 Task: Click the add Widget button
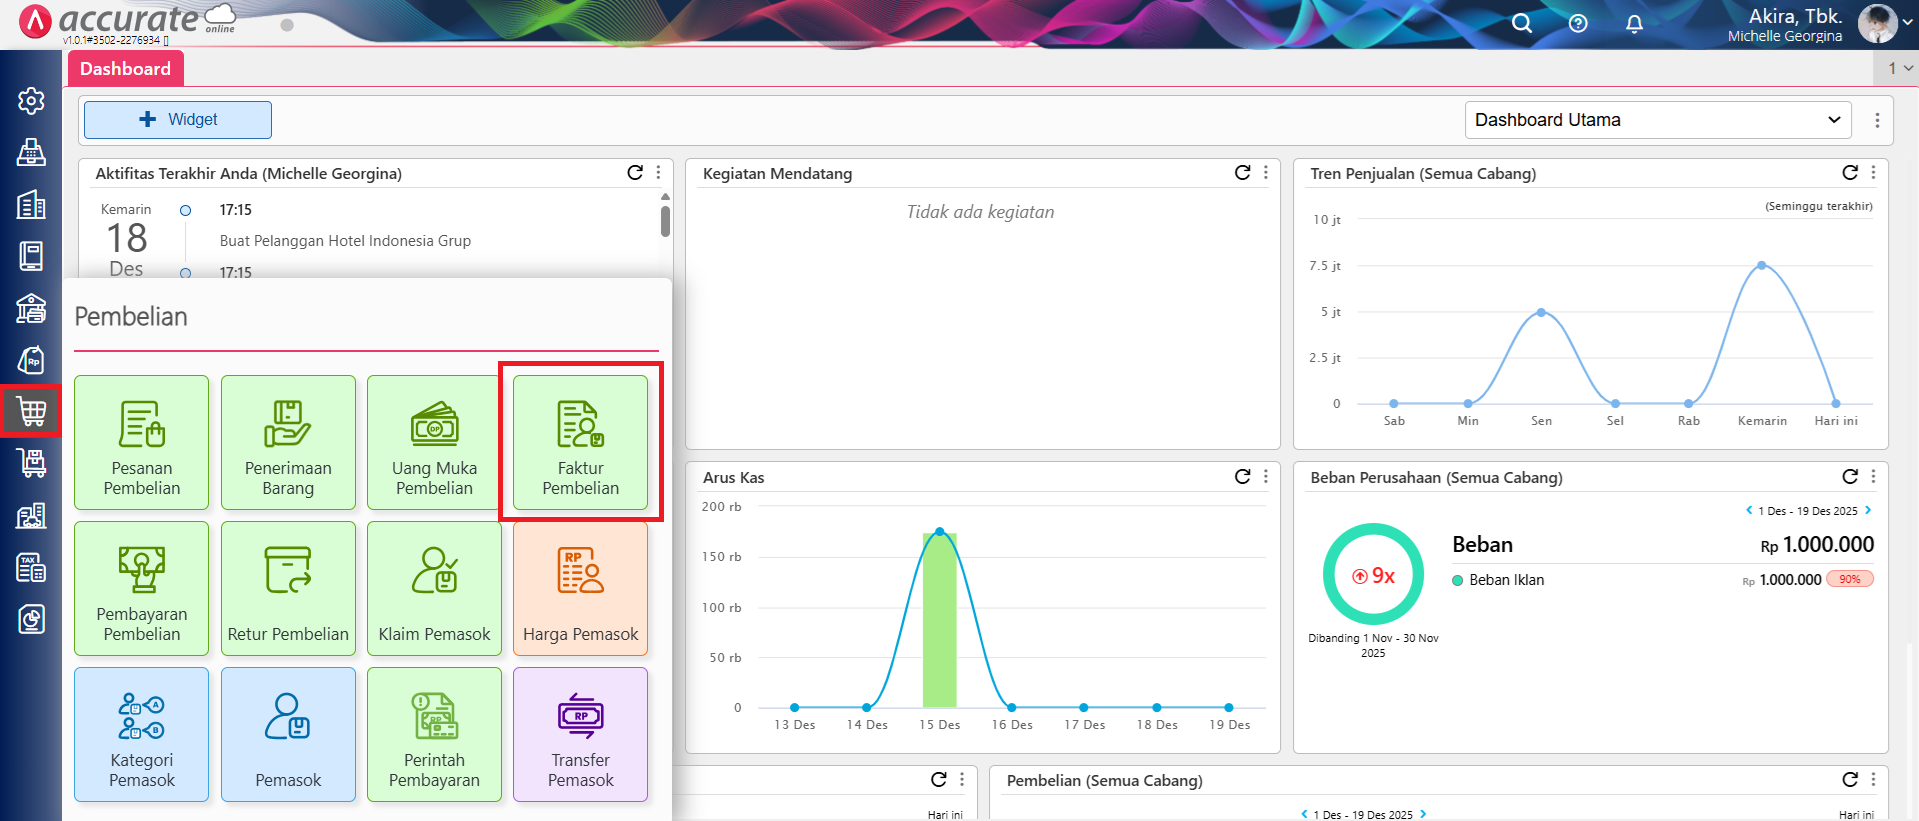(178, 120)
